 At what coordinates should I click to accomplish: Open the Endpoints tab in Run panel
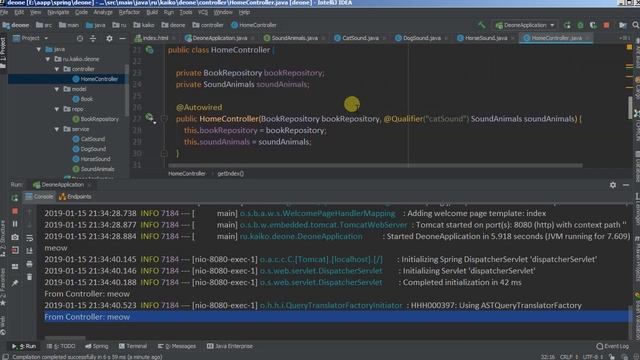click(x=75, y=197)
